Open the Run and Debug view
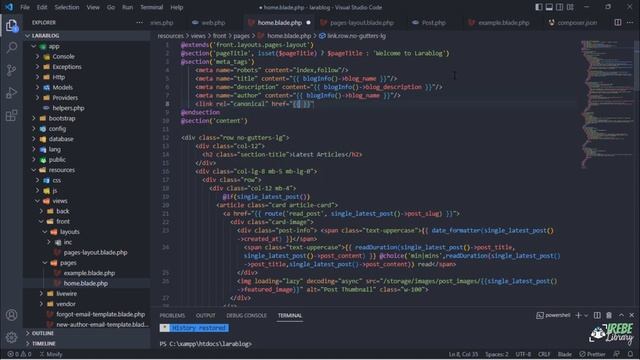This screenshot has width=640, height=360. coord(11,93)
